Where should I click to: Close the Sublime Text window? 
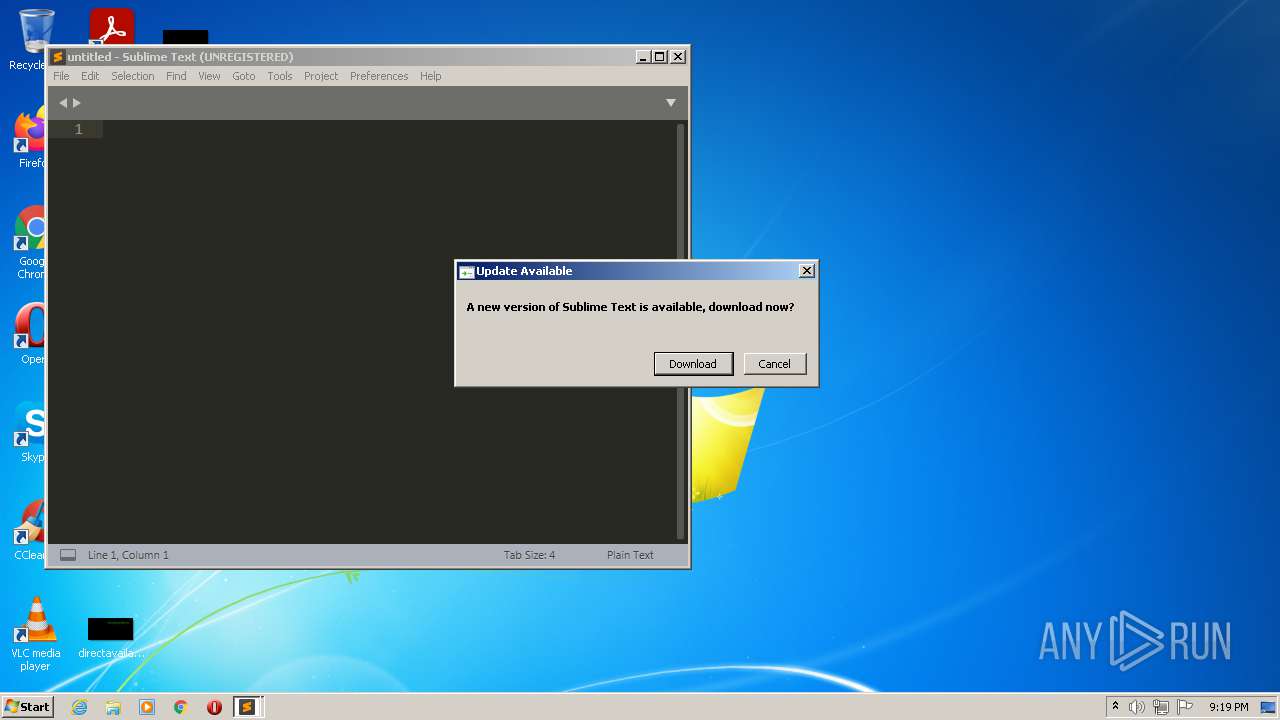coord(678,57)
